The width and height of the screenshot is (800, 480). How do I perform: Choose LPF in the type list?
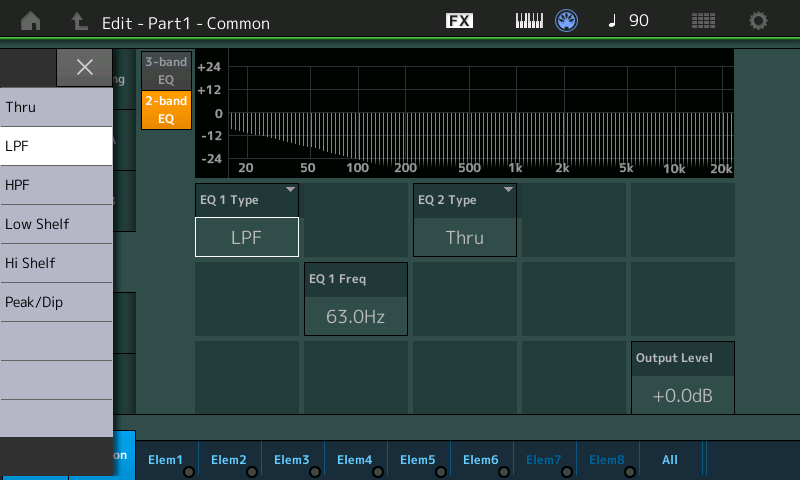coord(56,146)
